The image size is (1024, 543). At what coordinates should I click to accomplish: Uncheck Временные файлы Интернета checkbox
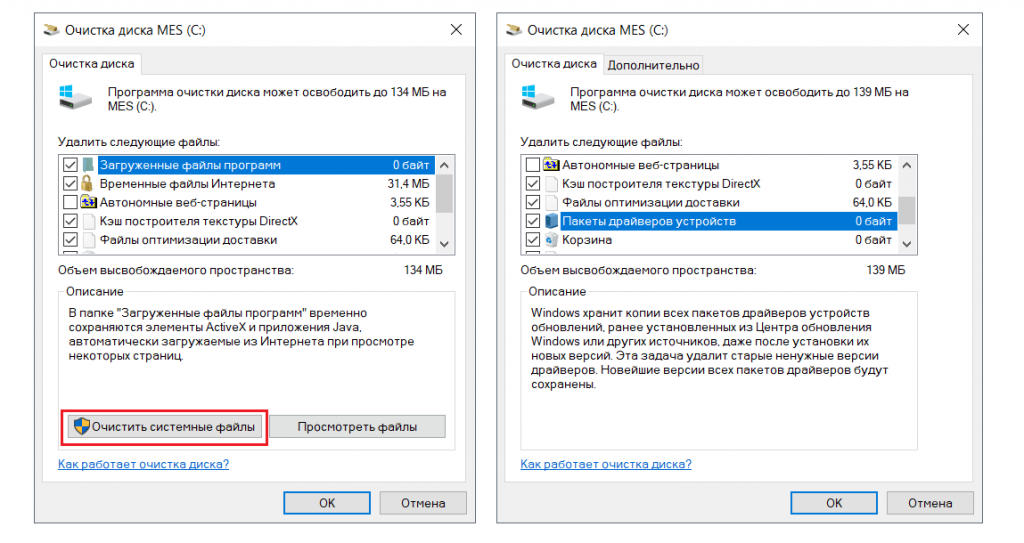(70, 184)
